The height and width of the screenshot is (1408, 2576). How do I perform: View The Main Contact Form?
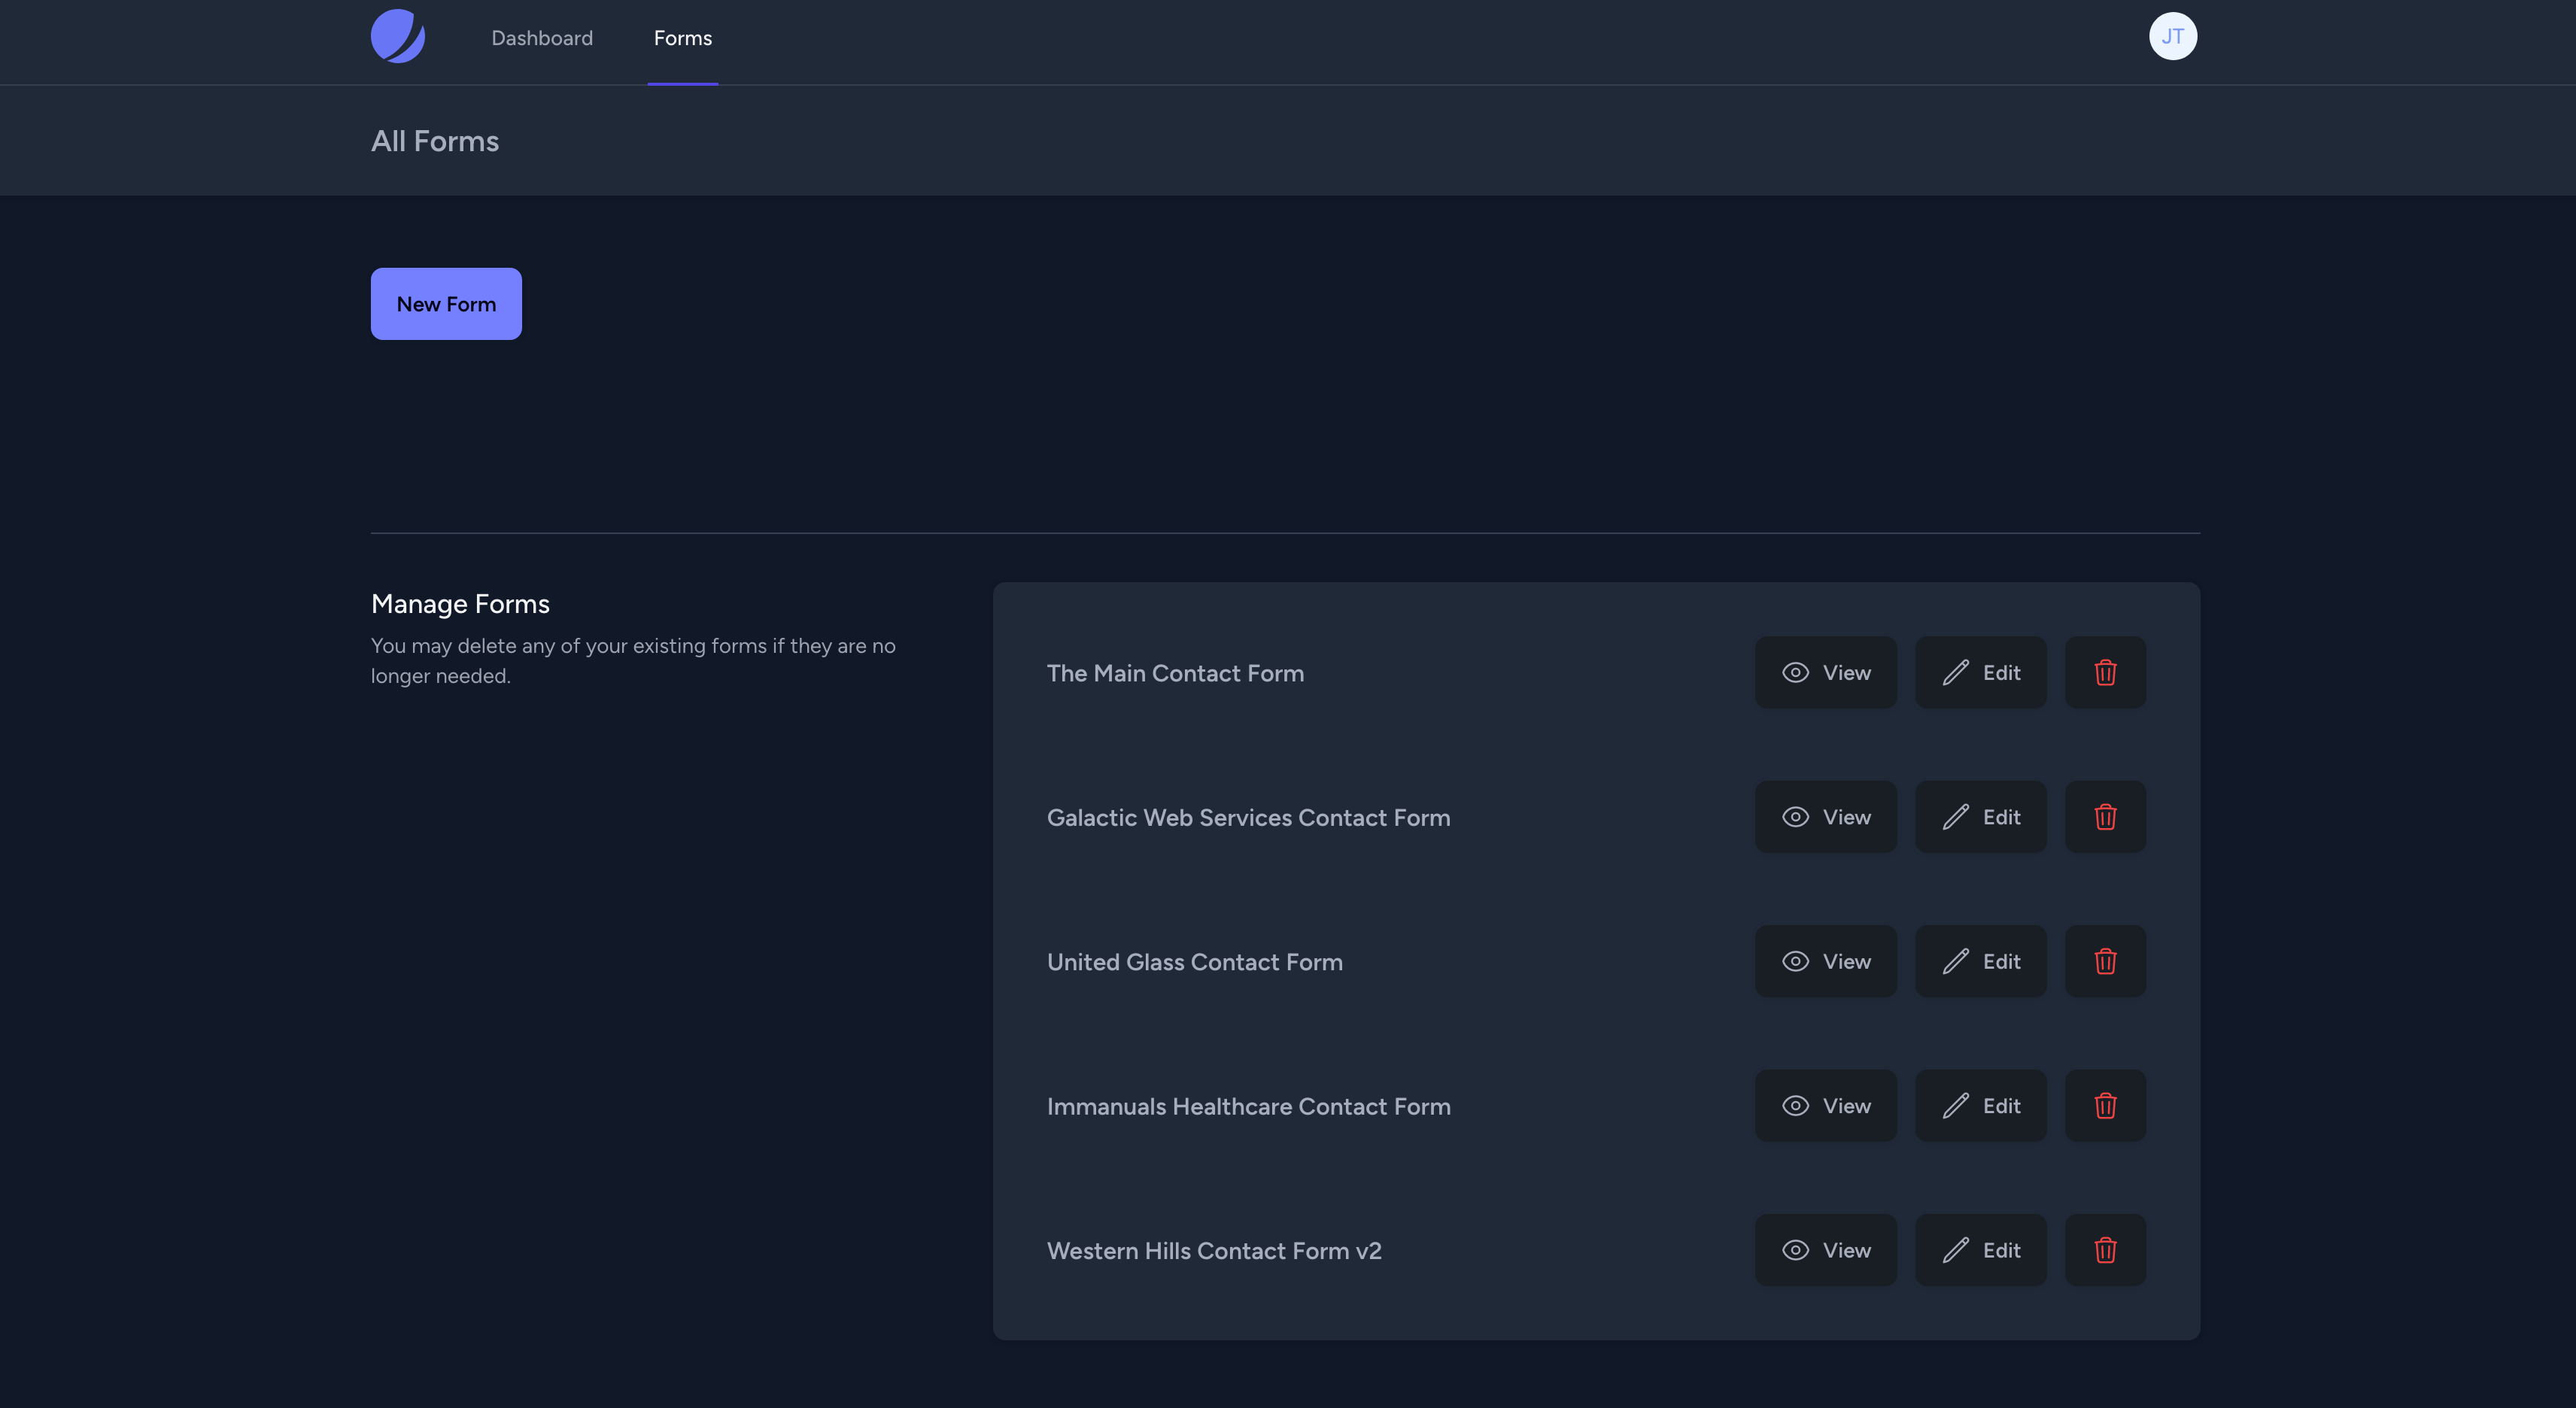[1826, 673]
